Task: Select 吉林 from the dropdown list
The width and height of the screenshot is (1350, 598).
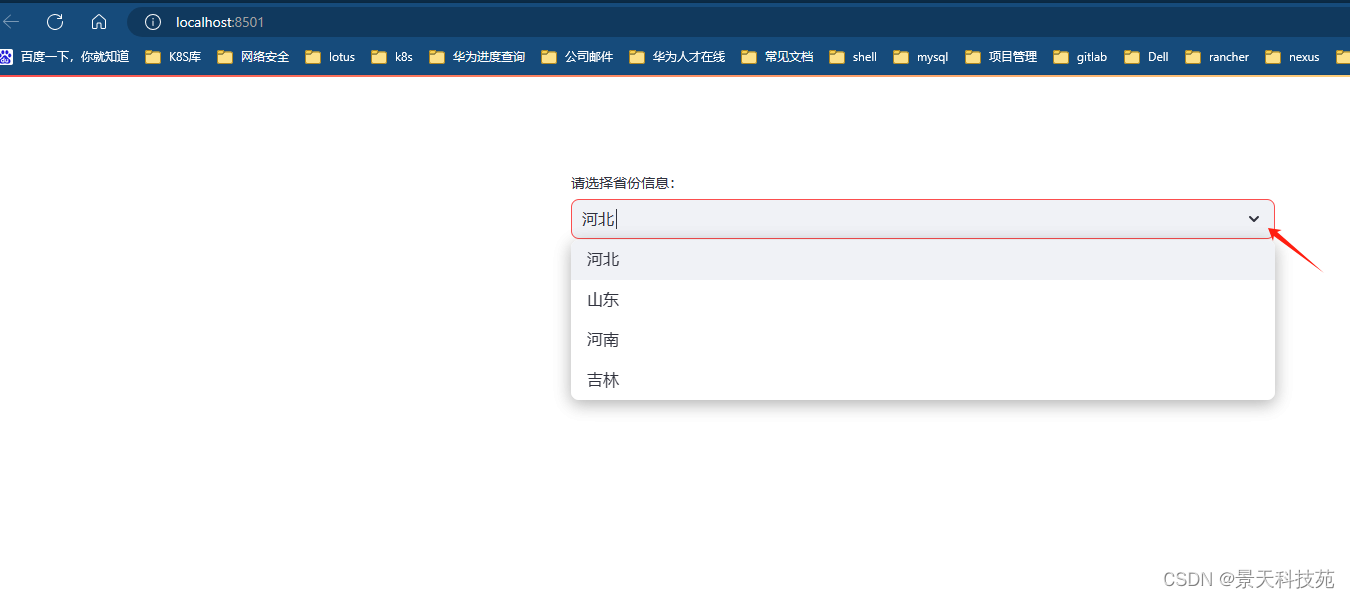Action: point(922,380)
